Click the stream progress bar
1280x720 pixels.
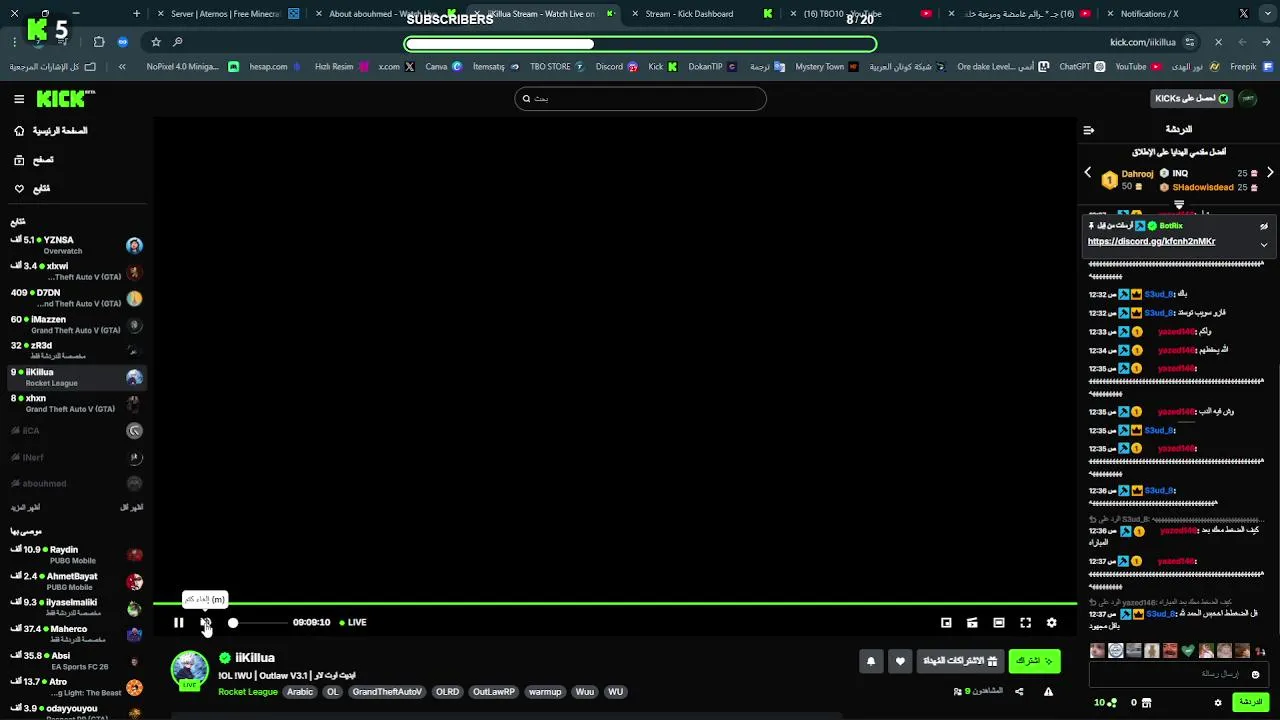click(614, 603)
